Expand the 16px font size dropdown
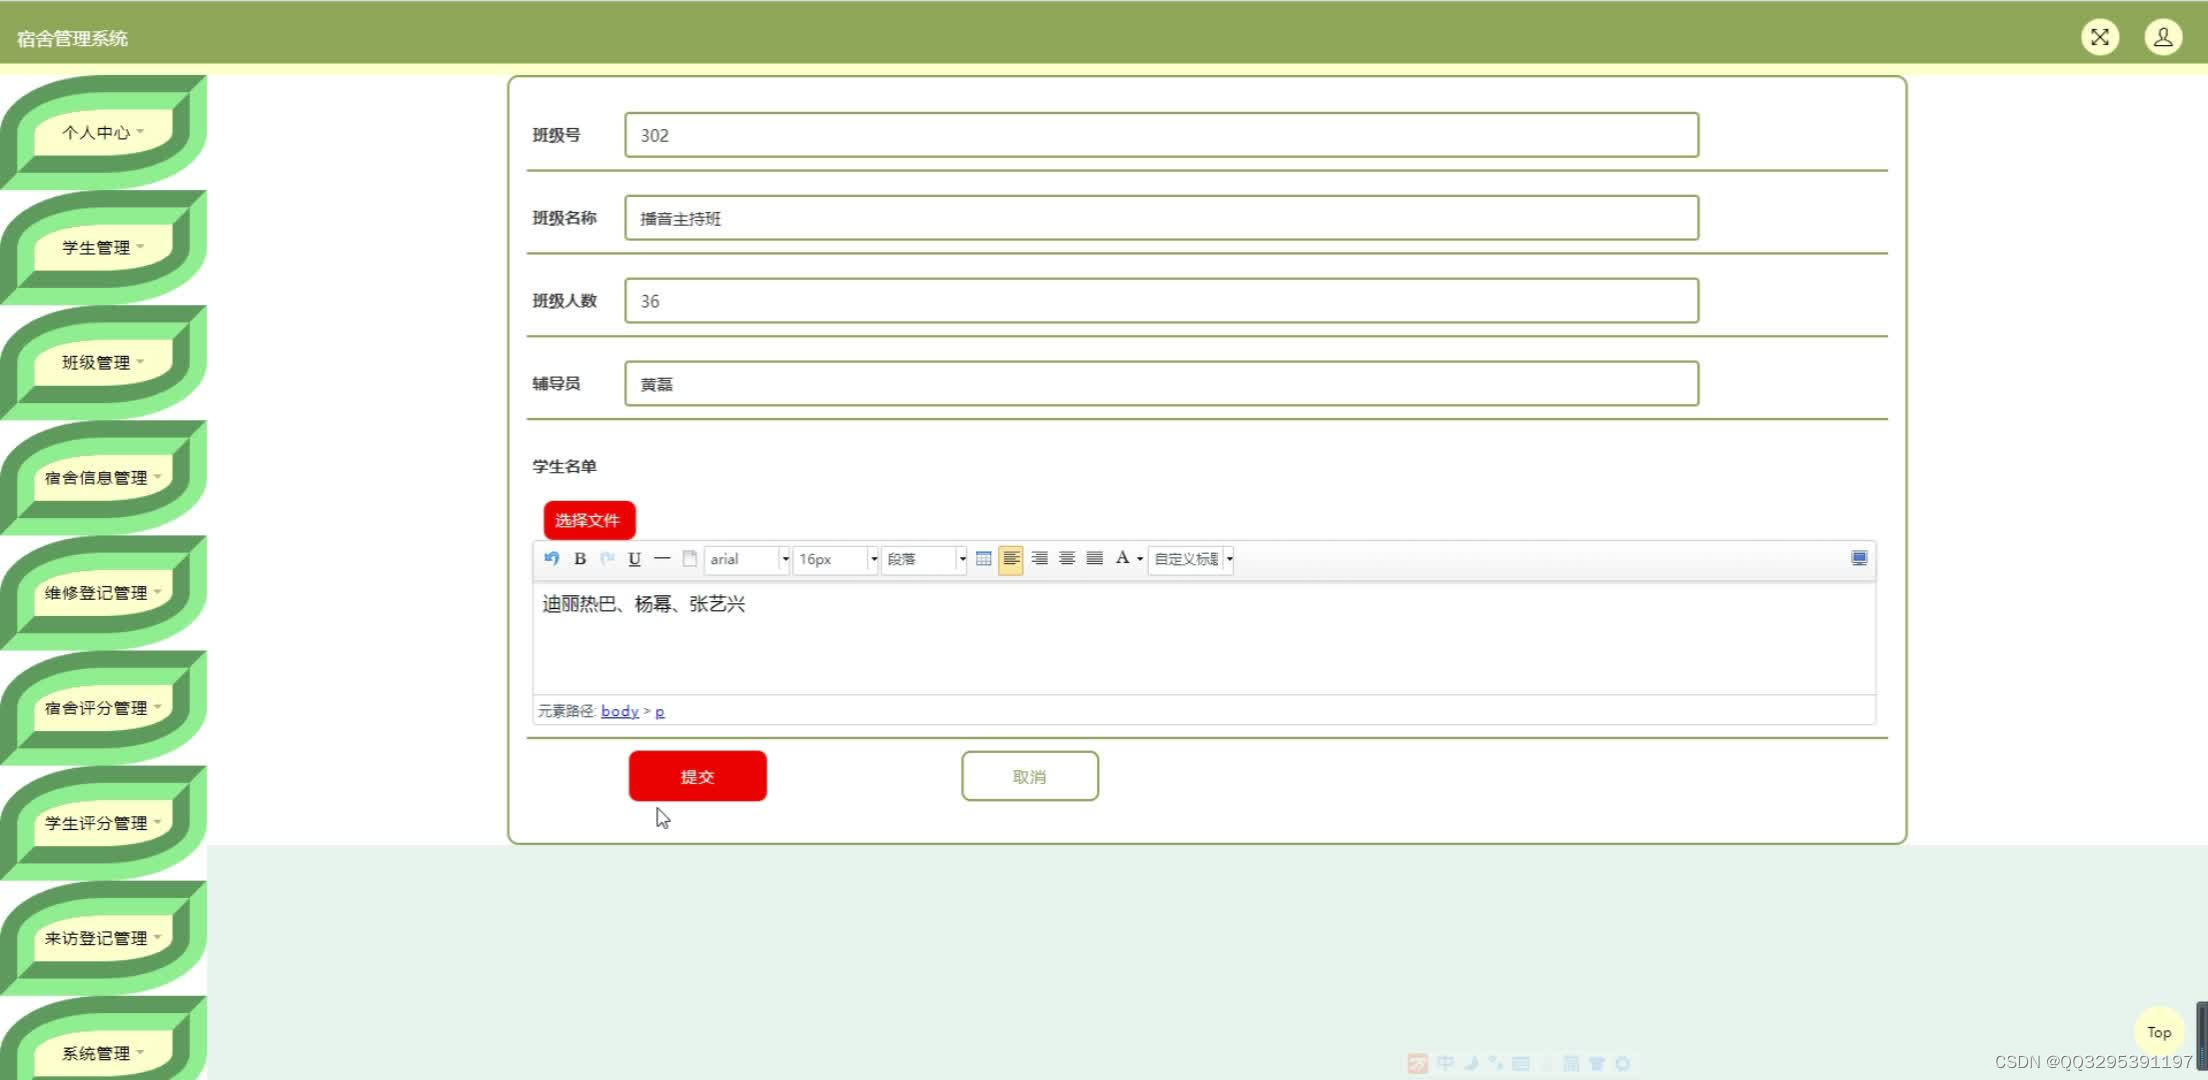This screenshot has width=2208, height=1080. pyautogui.click(x=873, y=559)
